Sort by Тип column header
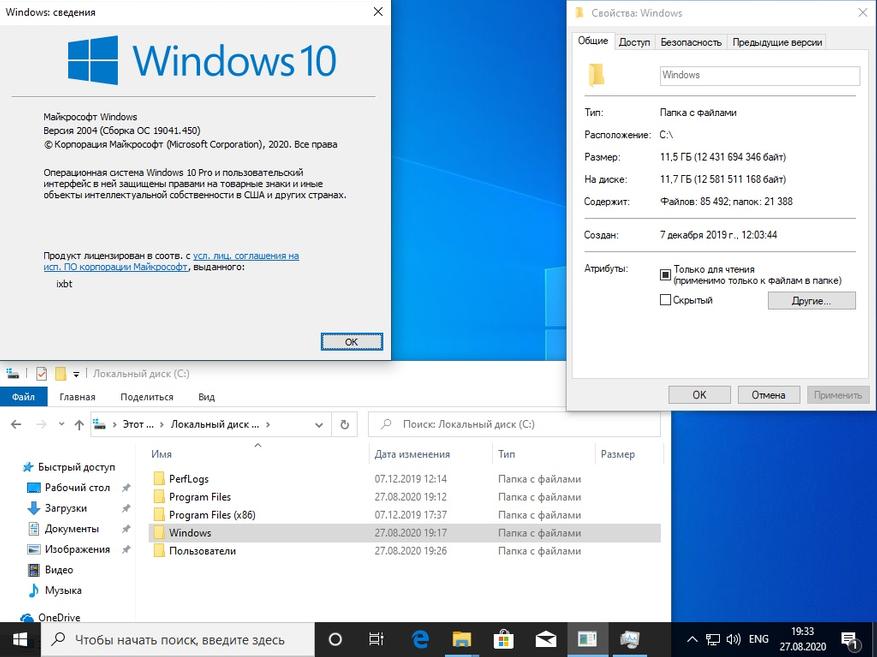 507,454
